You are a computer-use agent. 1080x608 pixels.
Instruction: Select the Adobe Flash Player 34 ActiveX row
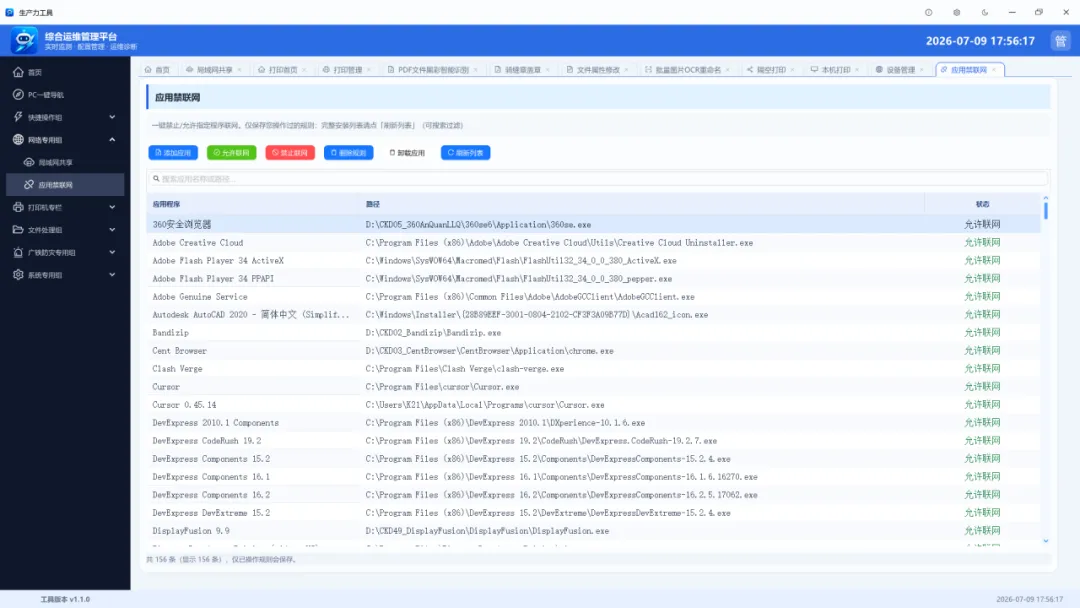pyautogui.click(x=594, y=260)
